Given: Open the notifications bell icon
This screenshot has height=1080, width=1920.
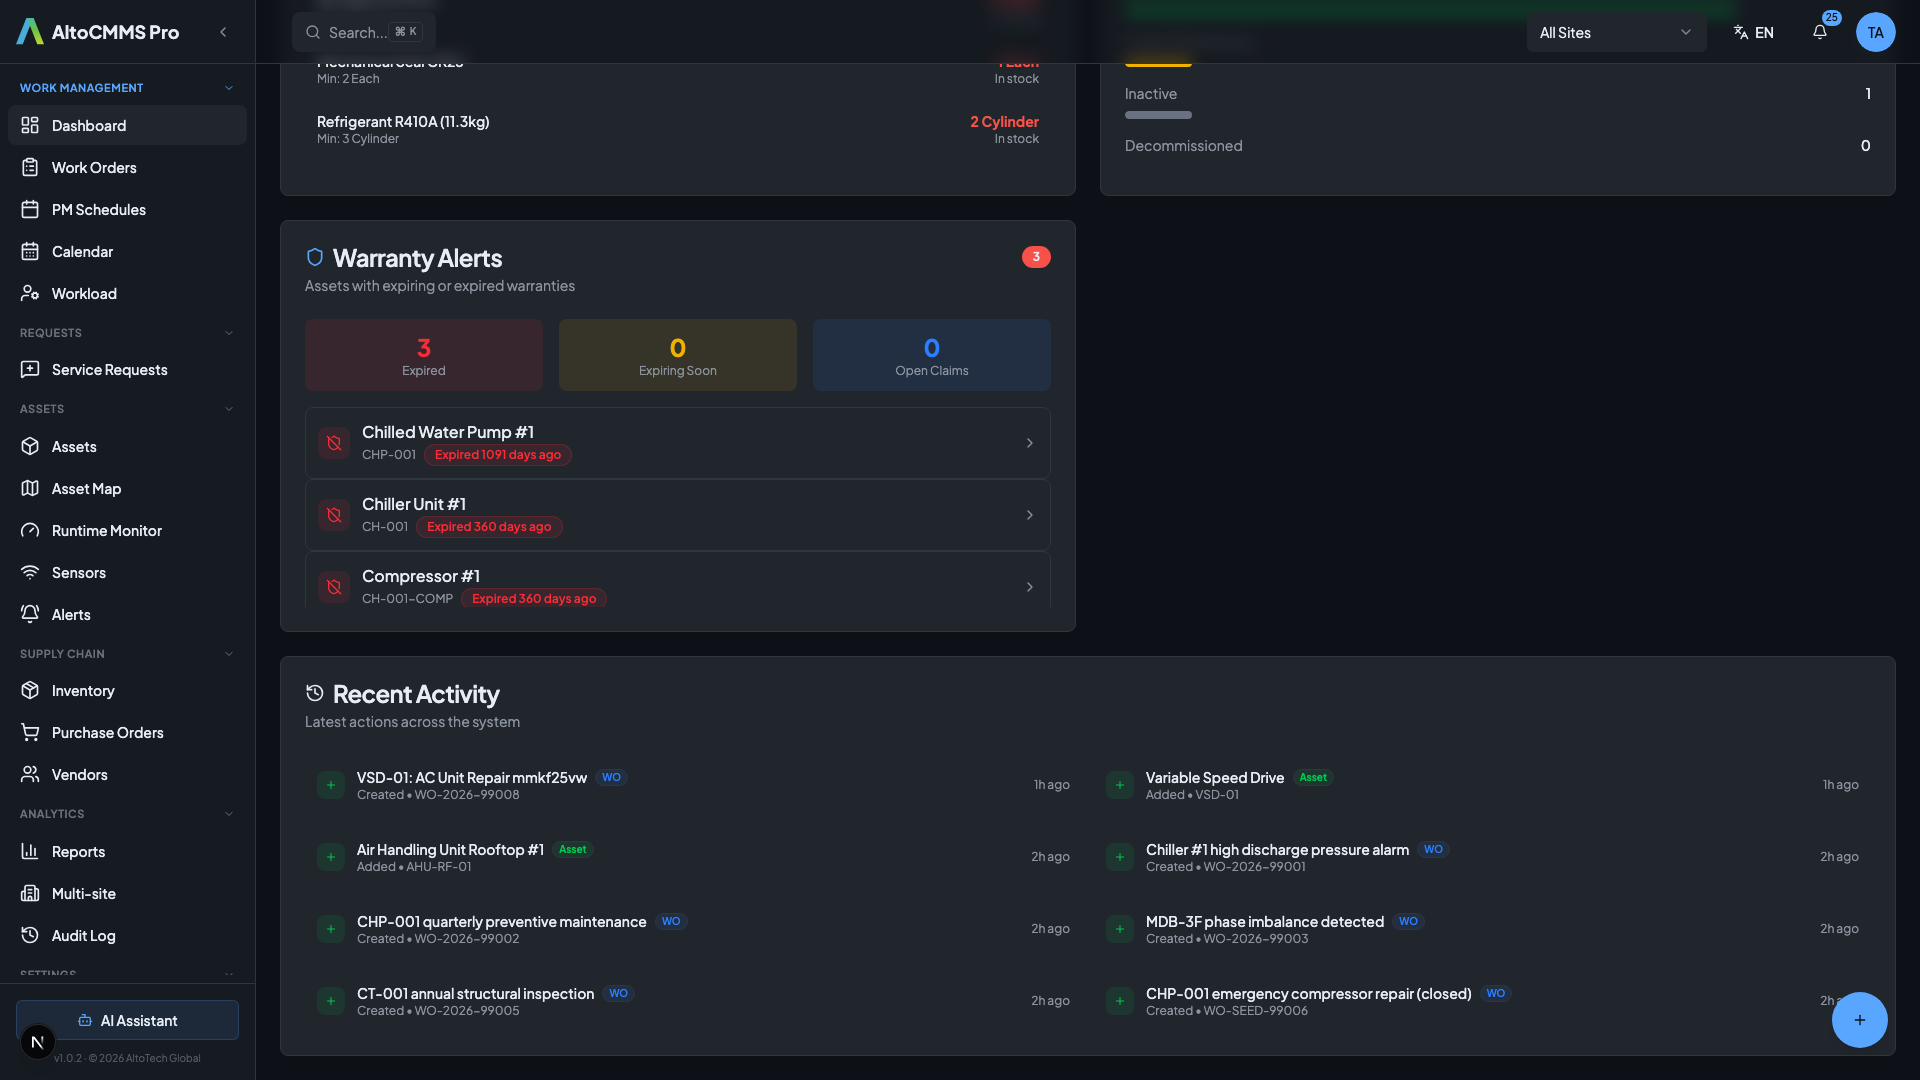Looking at the screenshot, I should (x=1819, y=32).
